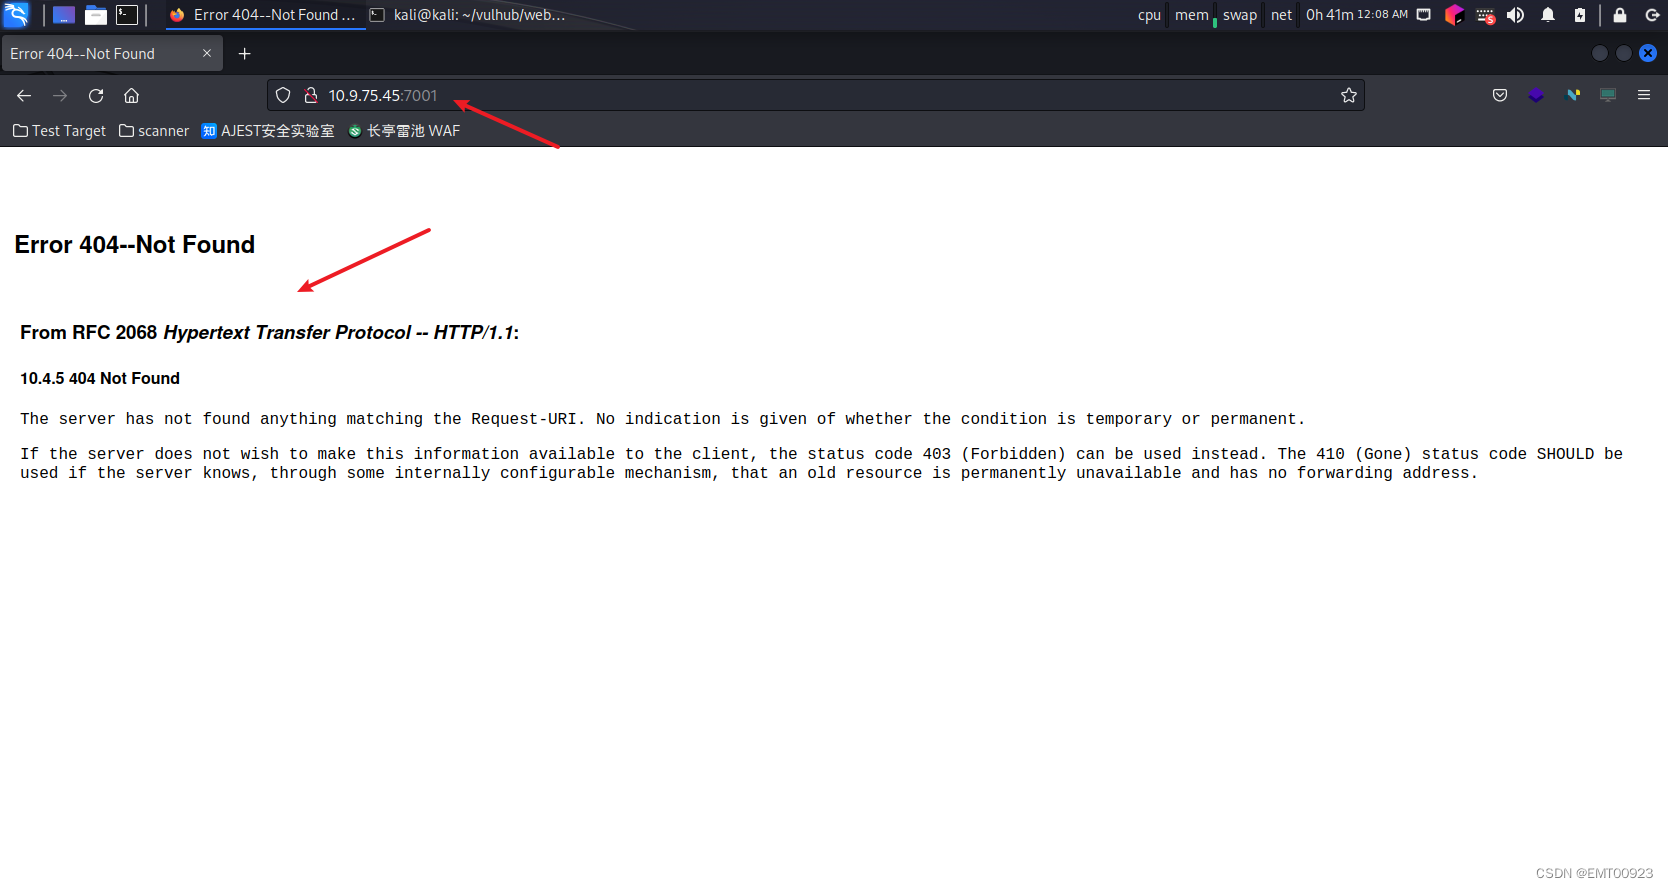Show desktop via blue panel icon
1668x888 pixels.
tap(64, 15)
